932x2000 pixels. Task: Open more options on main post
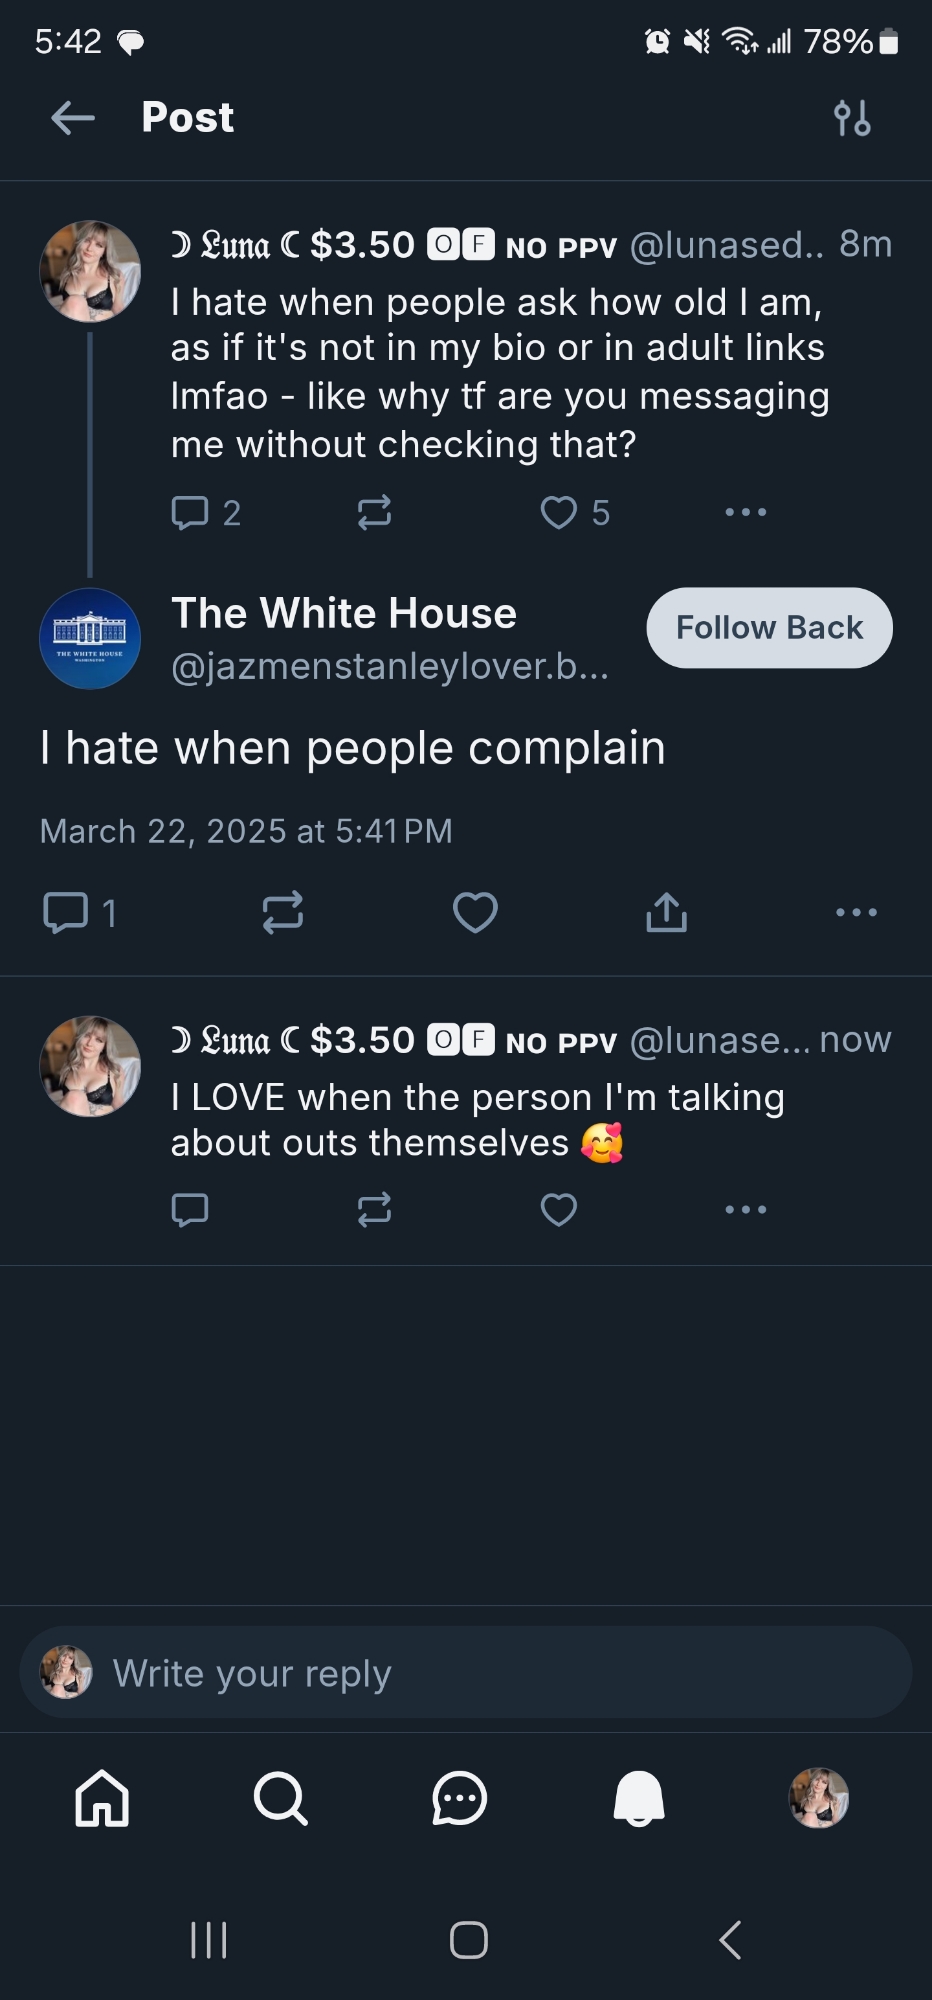pyautogui.click(x=857, y=912)
